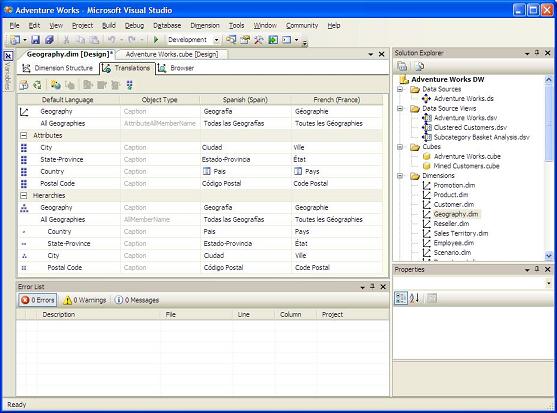Image resolution: width=557 pixels, height=413 pixels.
Task: Click the Alphabetical sort icon in Properties
Action: pyautogui.click(x=414, y=298)
